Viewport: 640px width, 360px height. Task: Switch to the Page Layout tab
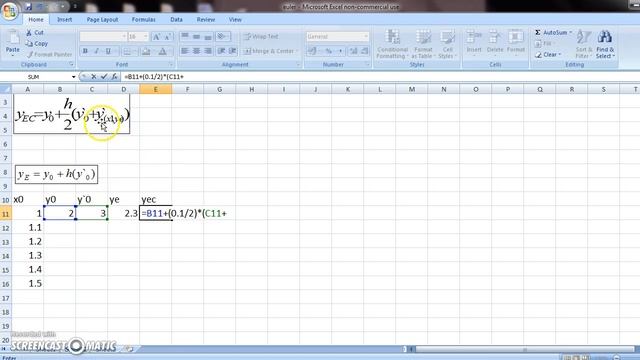102,20
